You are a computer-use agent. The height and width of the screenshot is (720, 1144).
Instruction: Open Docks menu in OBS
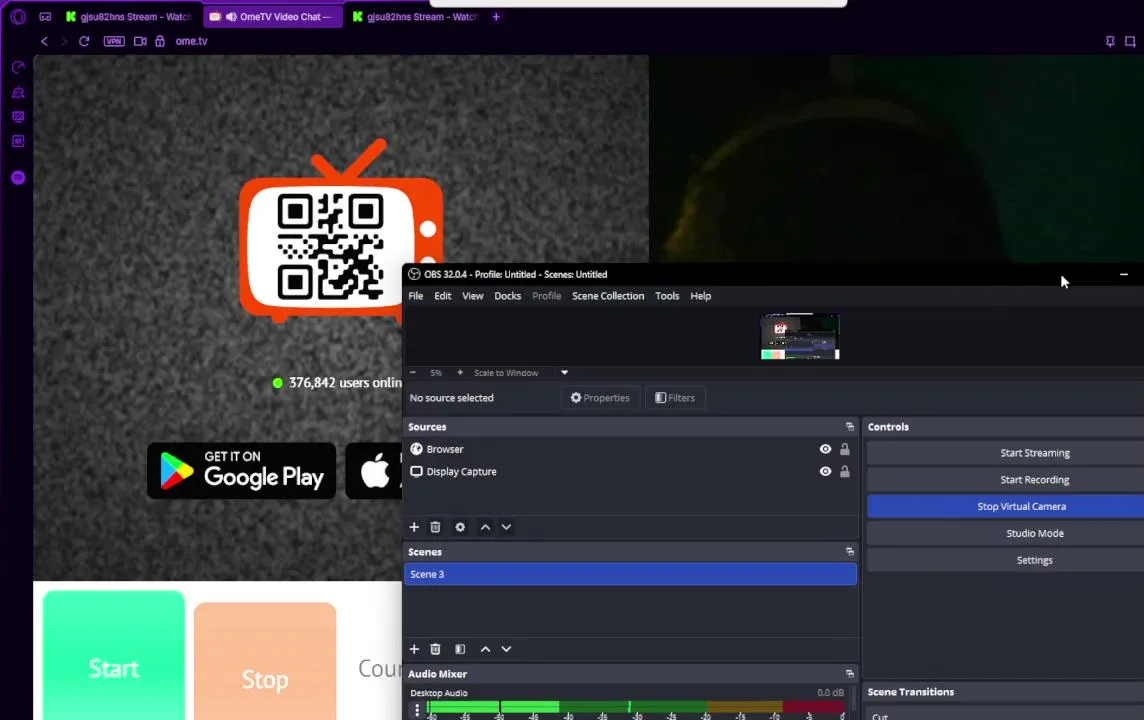click(x=508, y=295)
